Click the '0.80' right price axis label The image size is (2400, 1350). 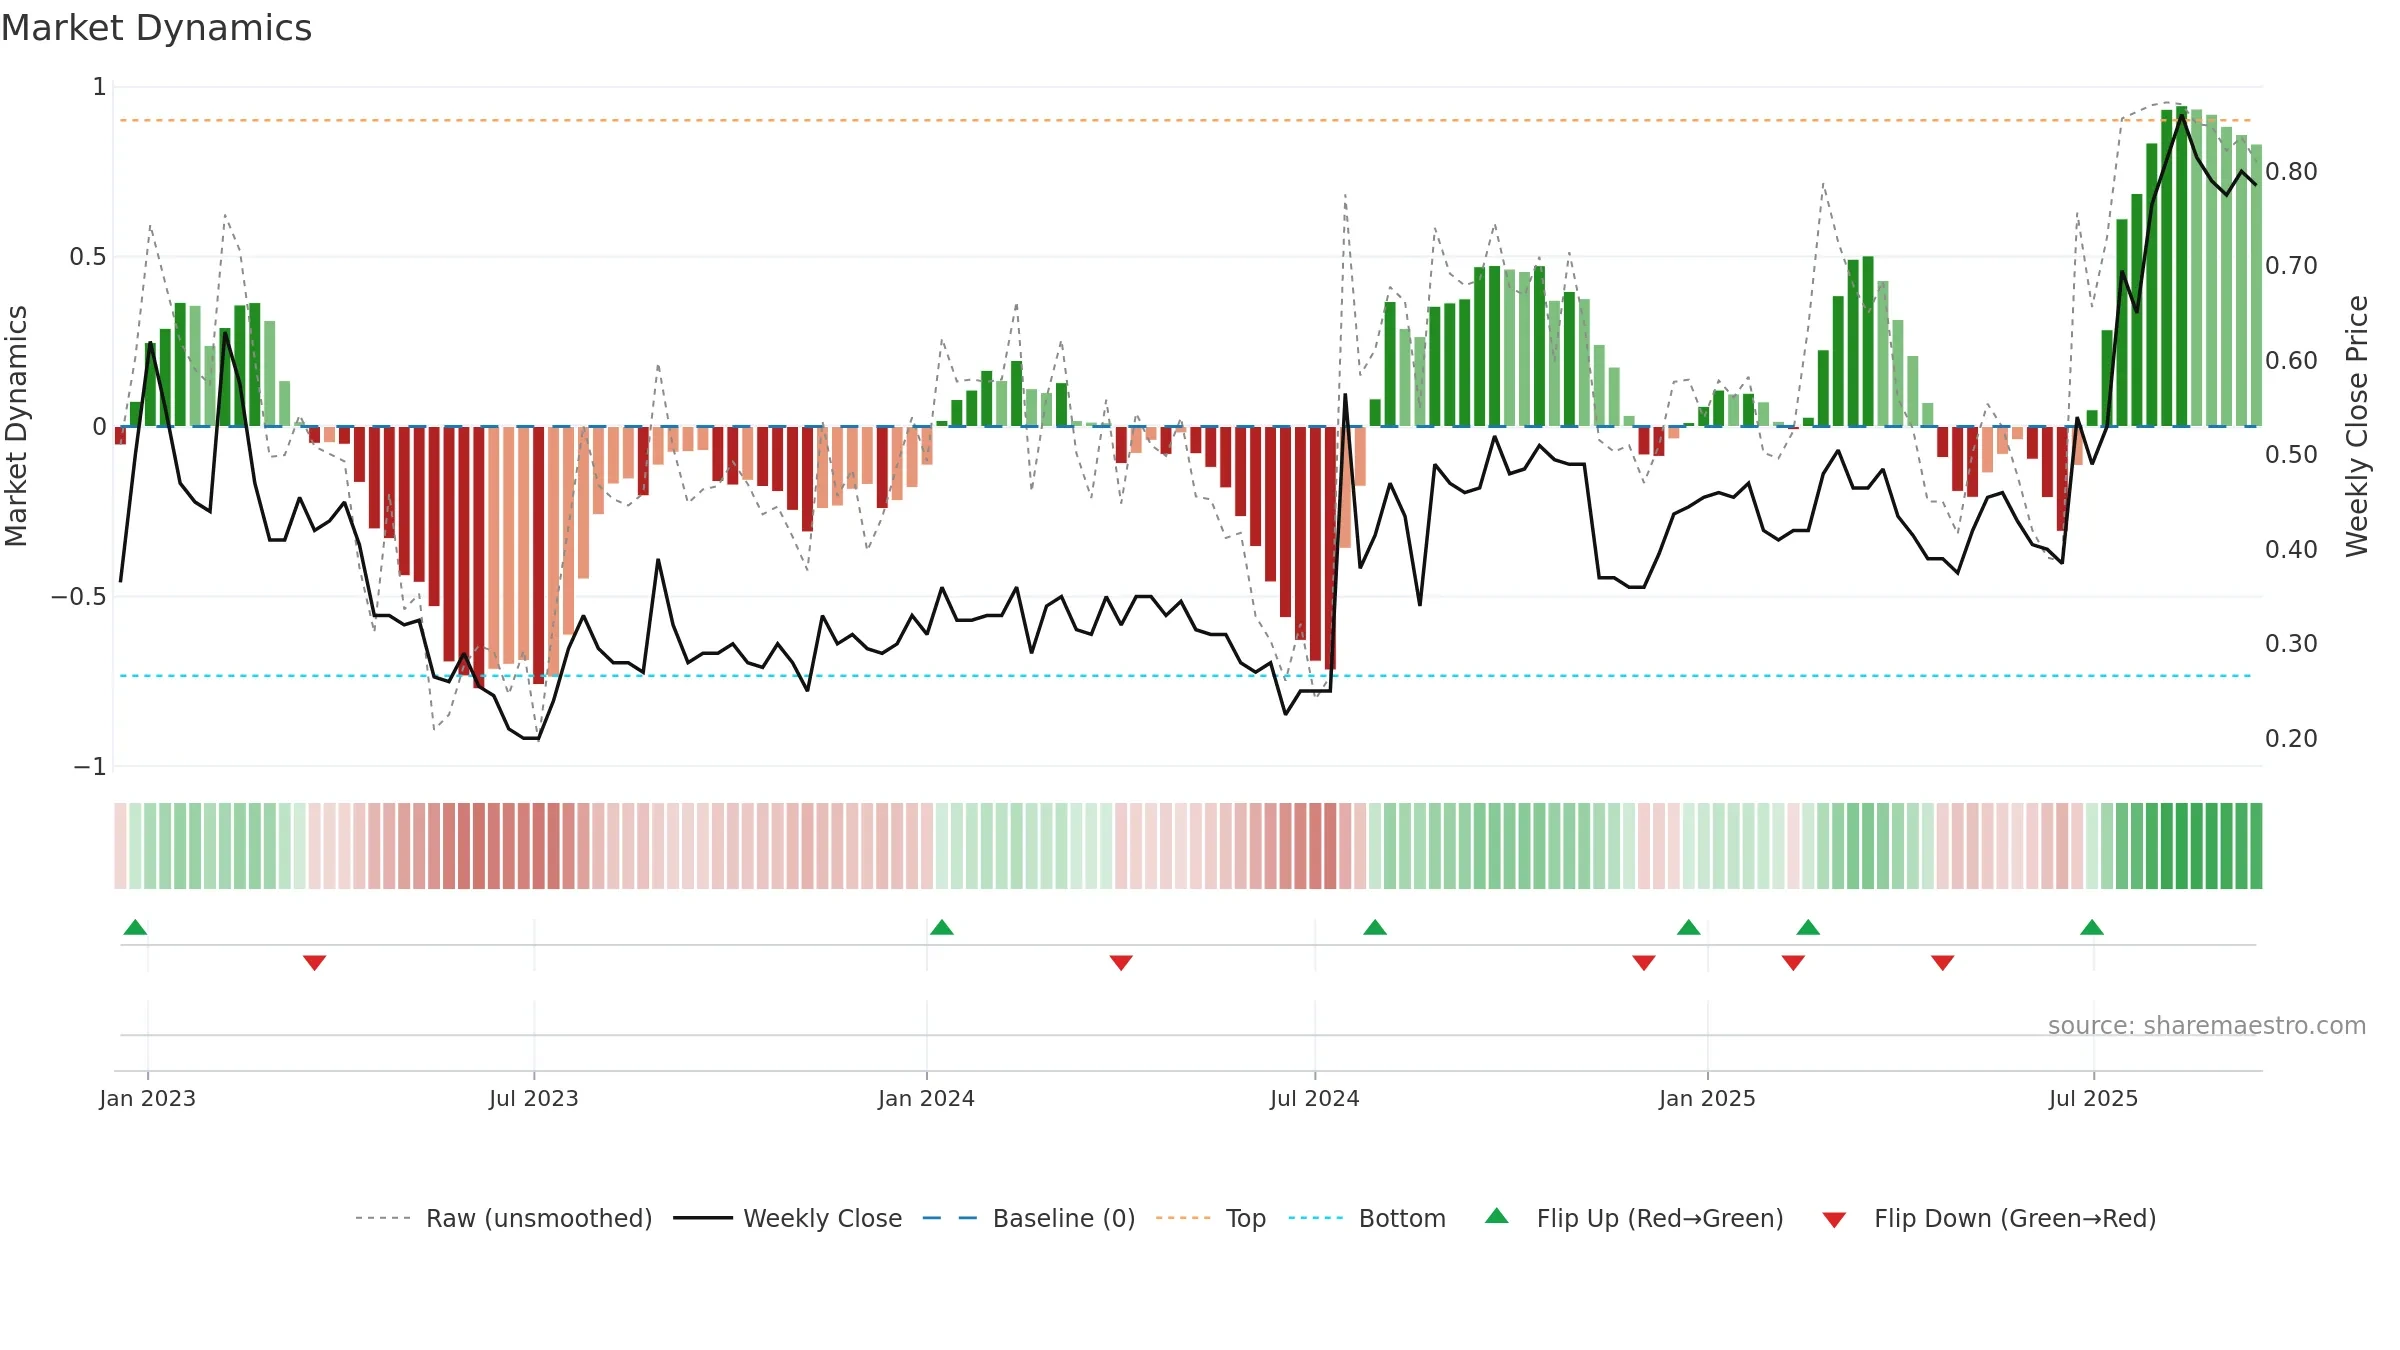tap(2291, 172)
